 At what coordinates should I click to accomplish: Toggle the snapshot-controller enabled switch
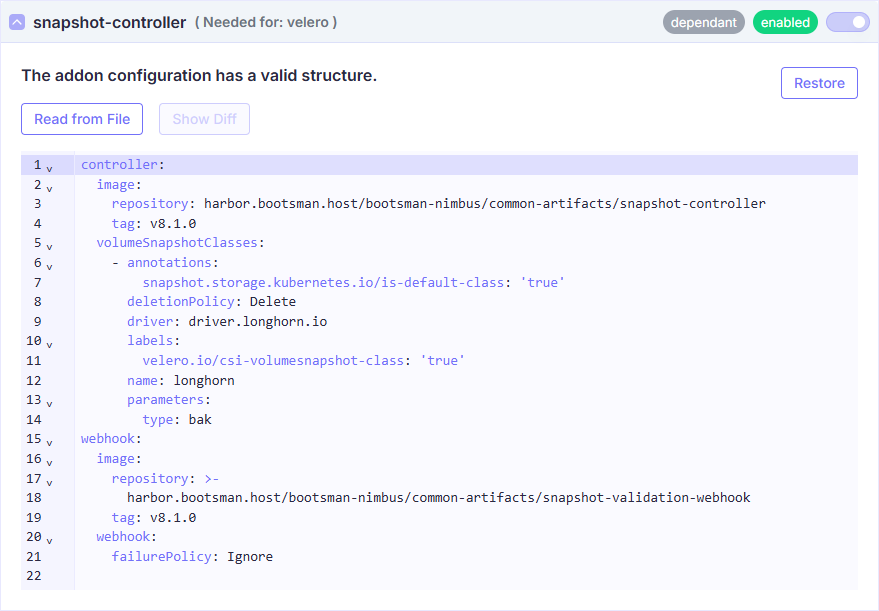pyautogui.click(x=847, y=22)
